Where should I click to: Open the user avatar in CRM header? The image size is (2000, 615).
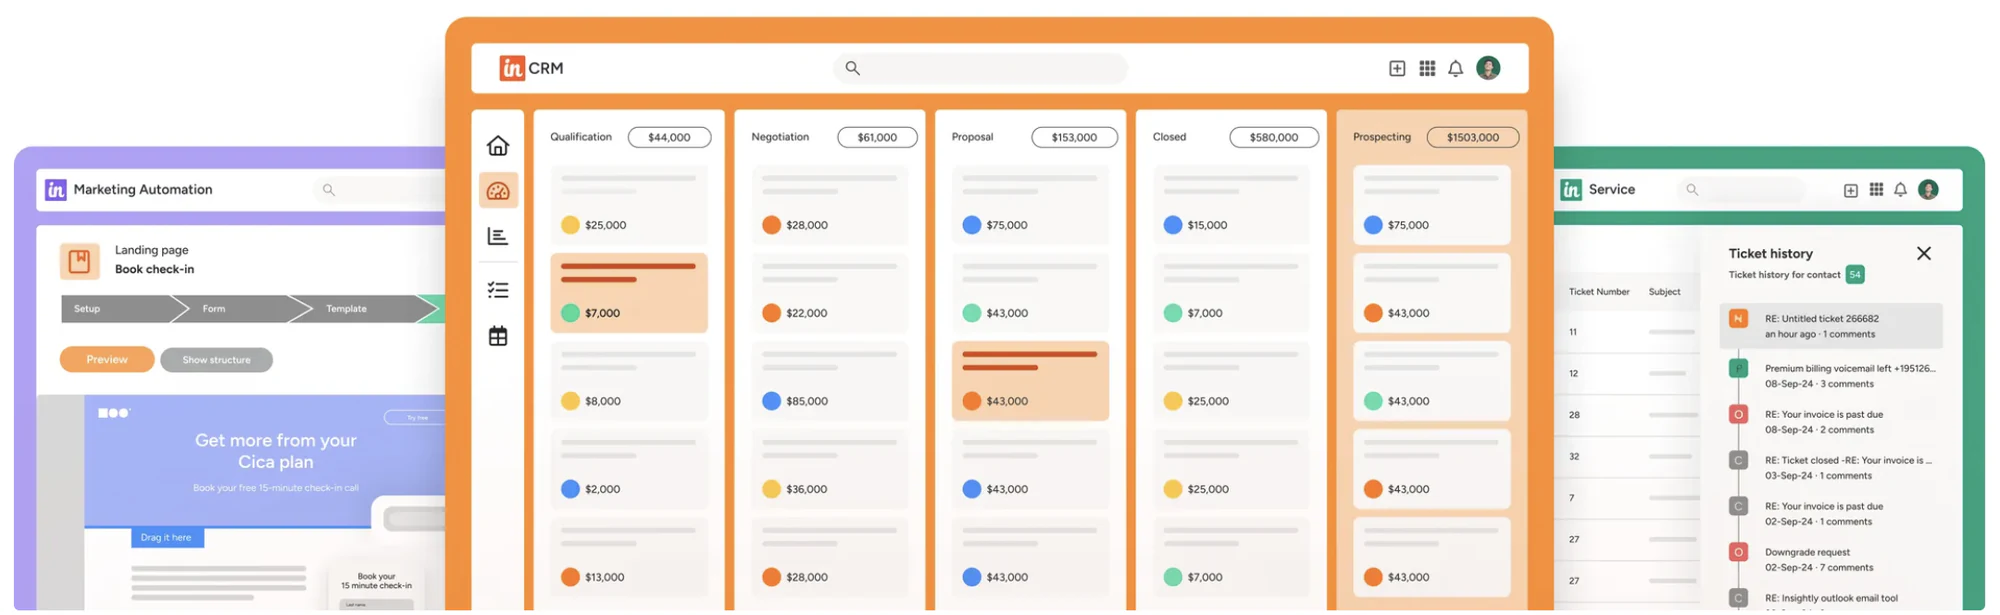tap(1488, 68)
